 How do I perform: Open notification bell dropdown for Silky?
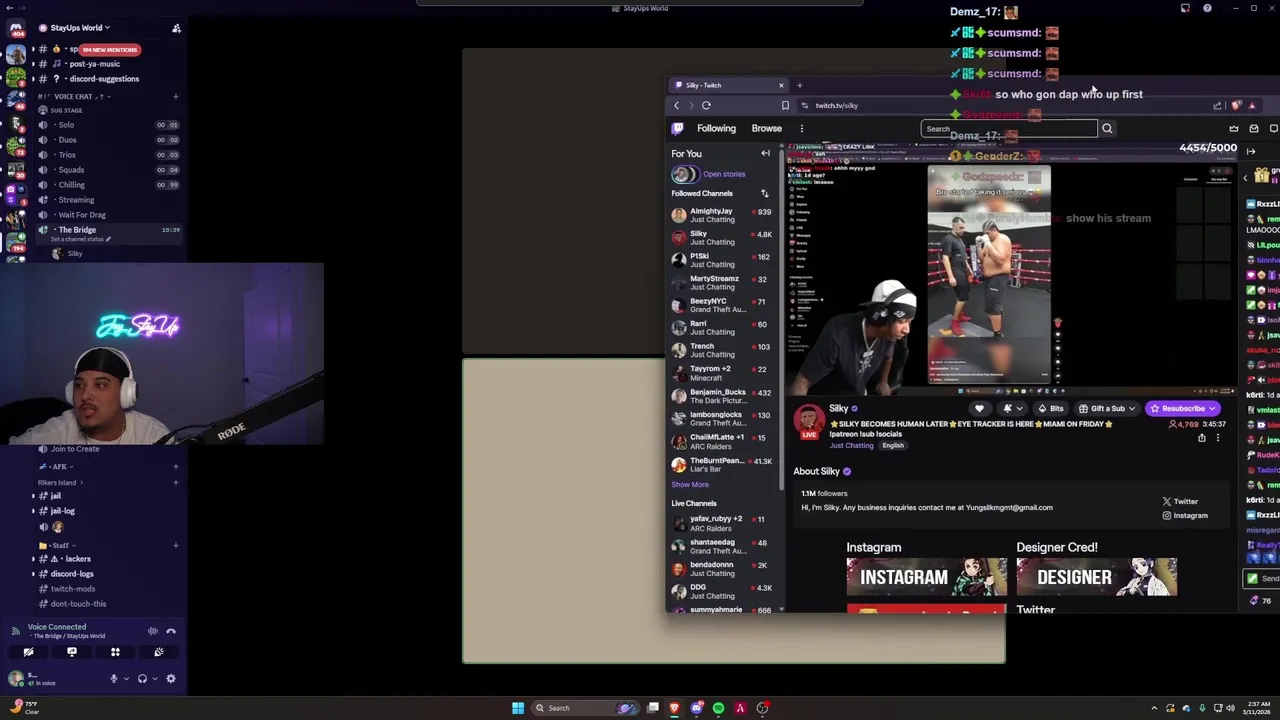1013,408
